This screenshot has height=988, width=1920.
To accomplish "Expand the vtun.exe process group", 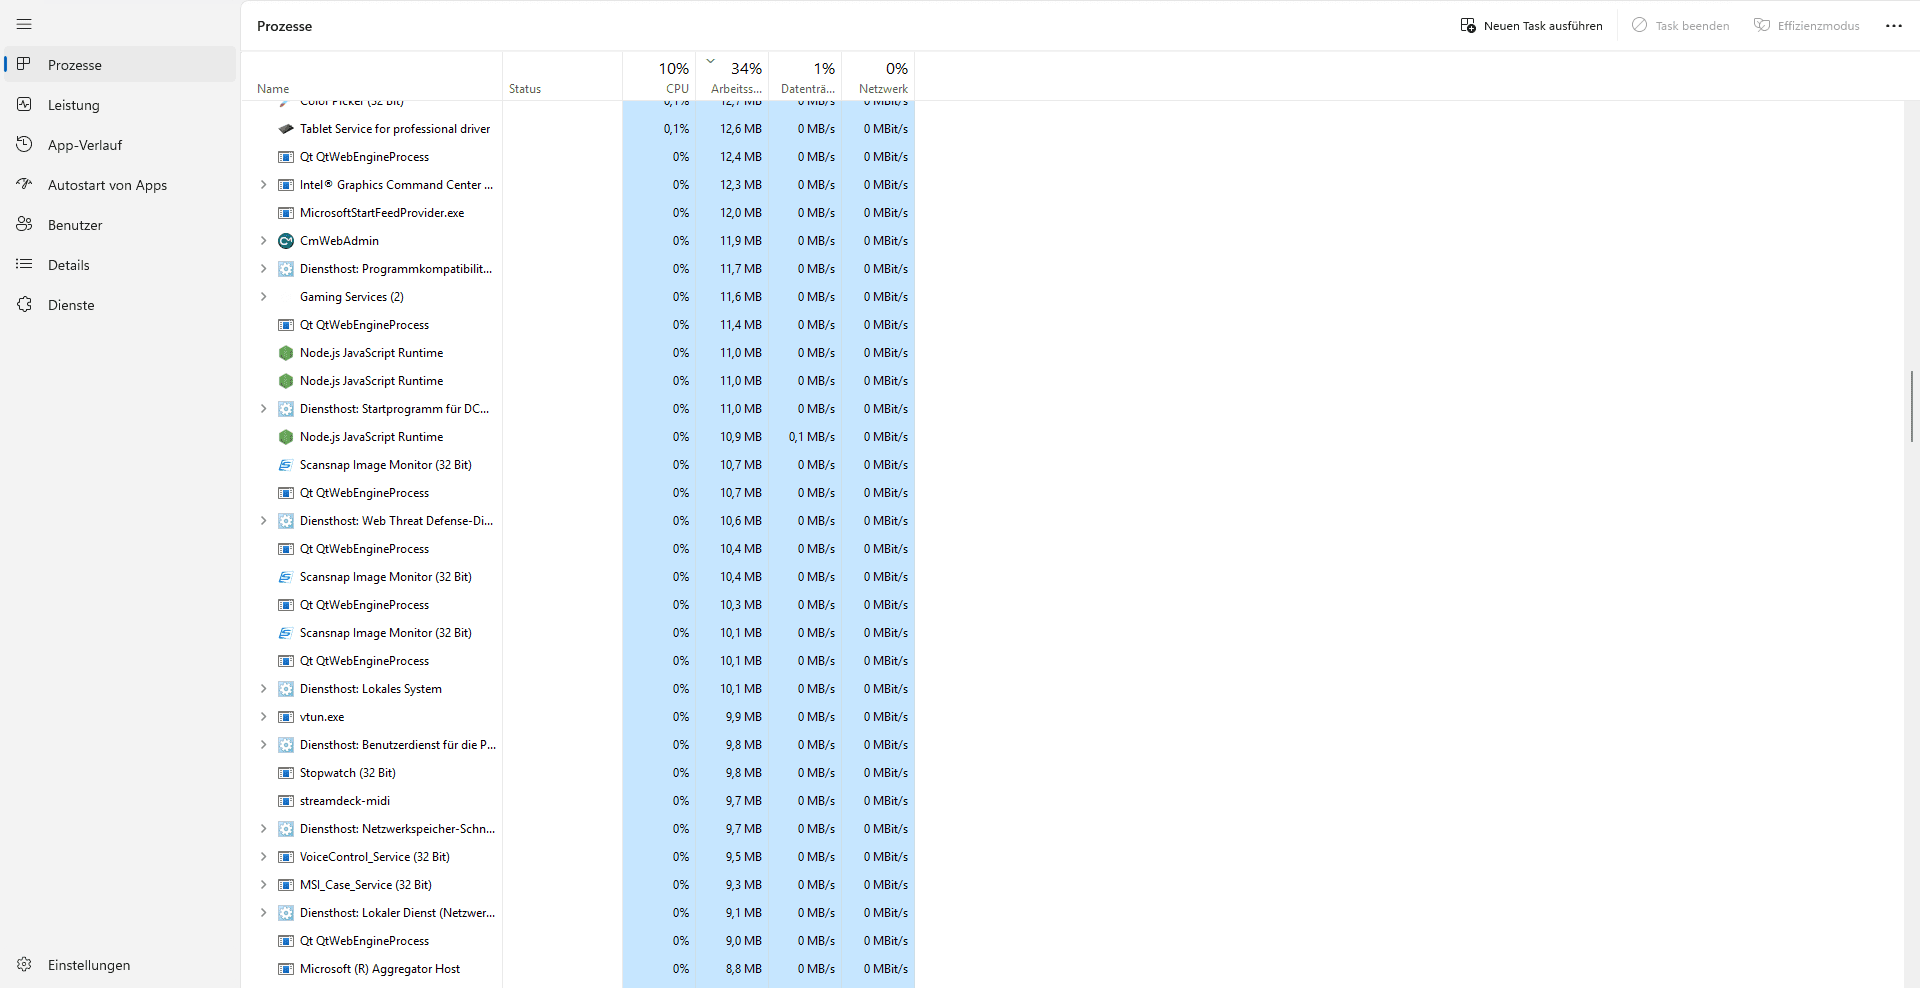I will point(264,717).
